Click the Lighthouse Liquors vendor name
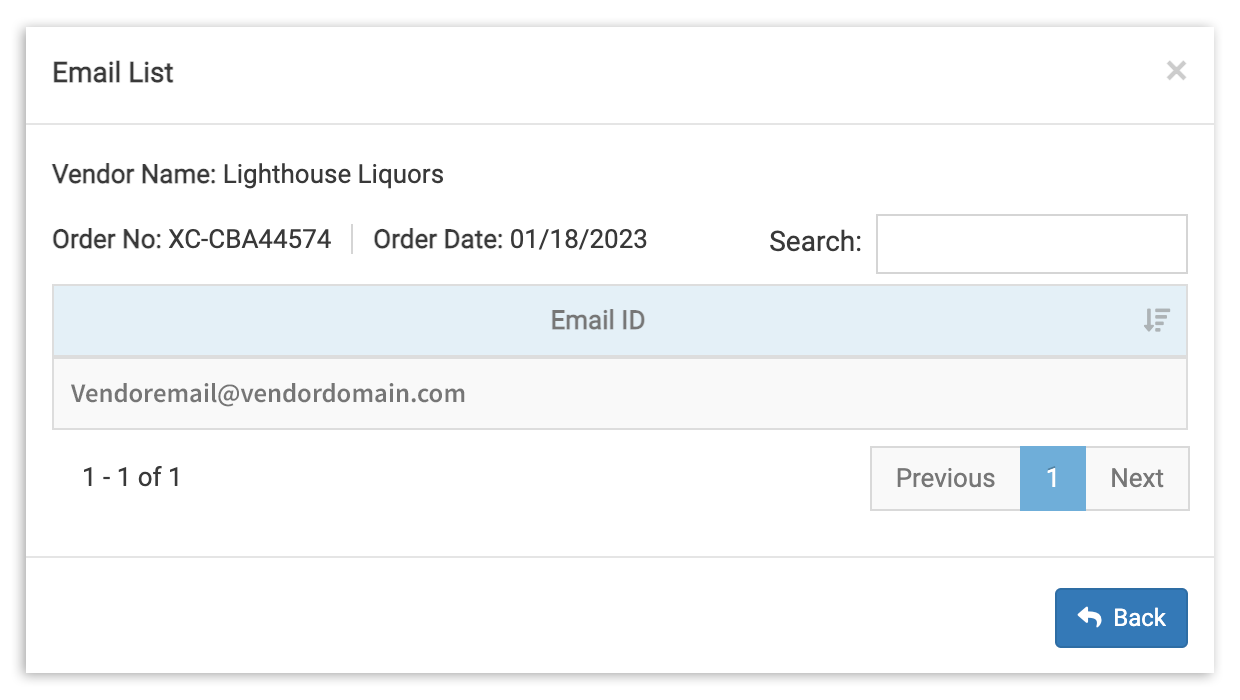Screen dimensions: 1240x700 333,175
